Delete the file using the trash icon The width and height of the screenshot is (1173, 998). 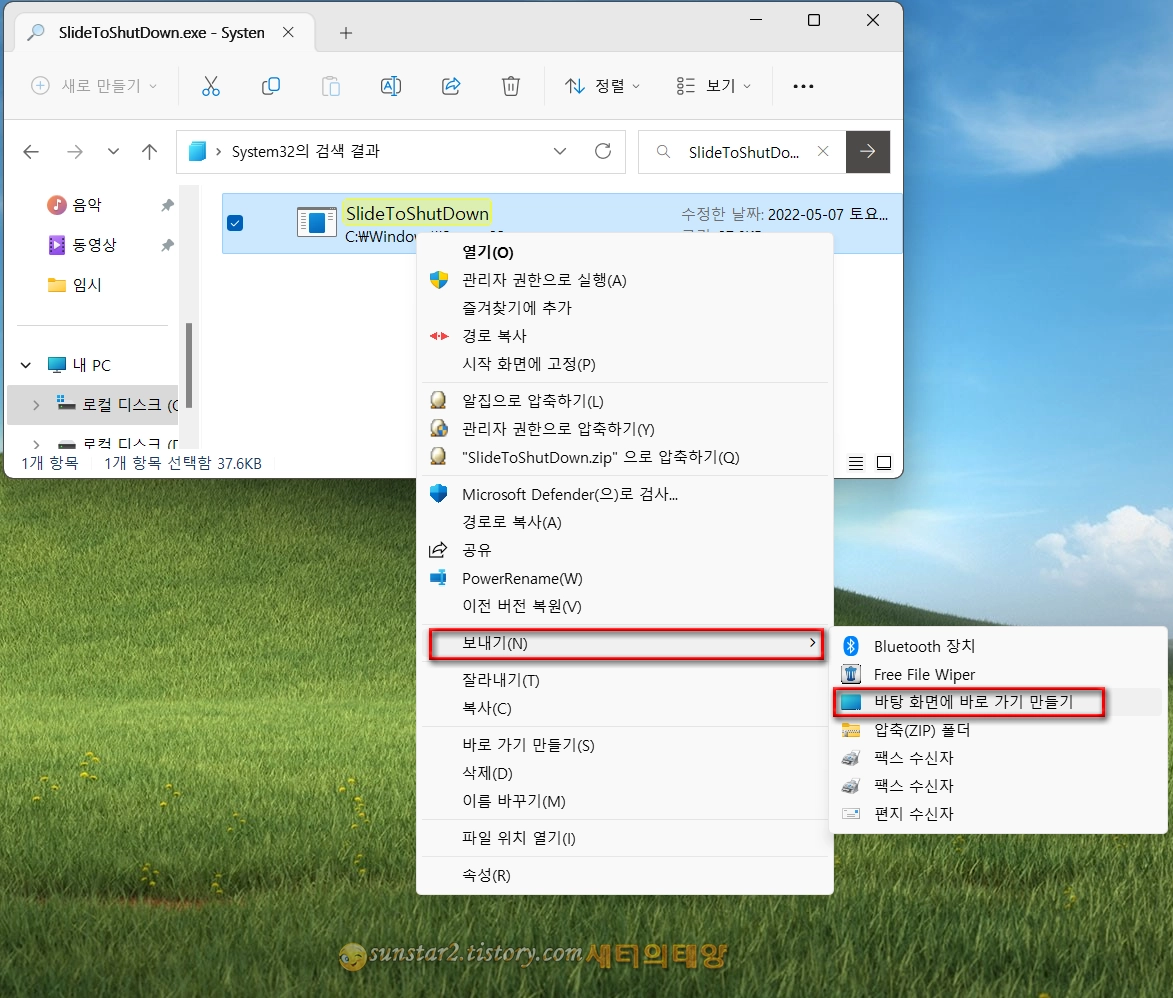pyautogui.click(x=511, y=86)
